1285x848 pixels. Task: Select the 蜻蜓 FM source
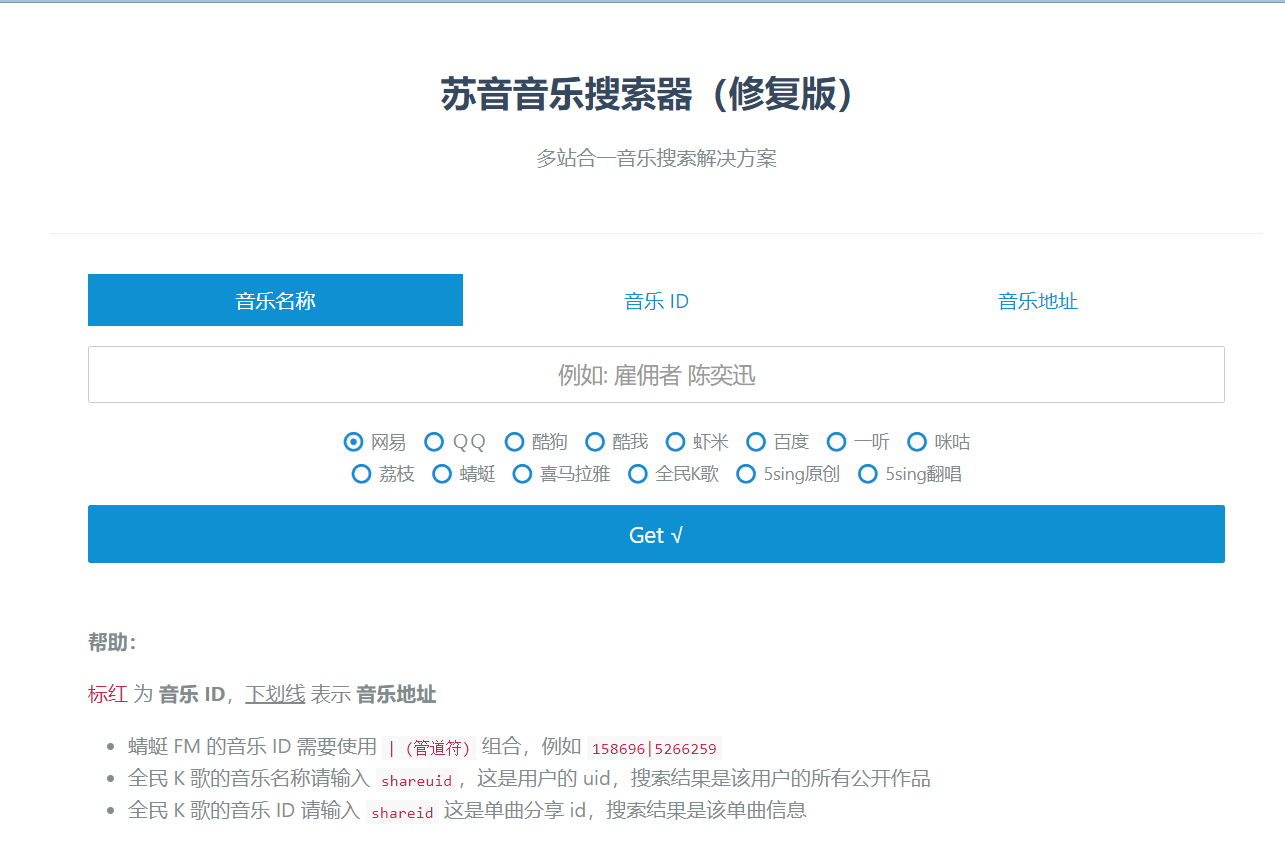(x=442, y=474)
